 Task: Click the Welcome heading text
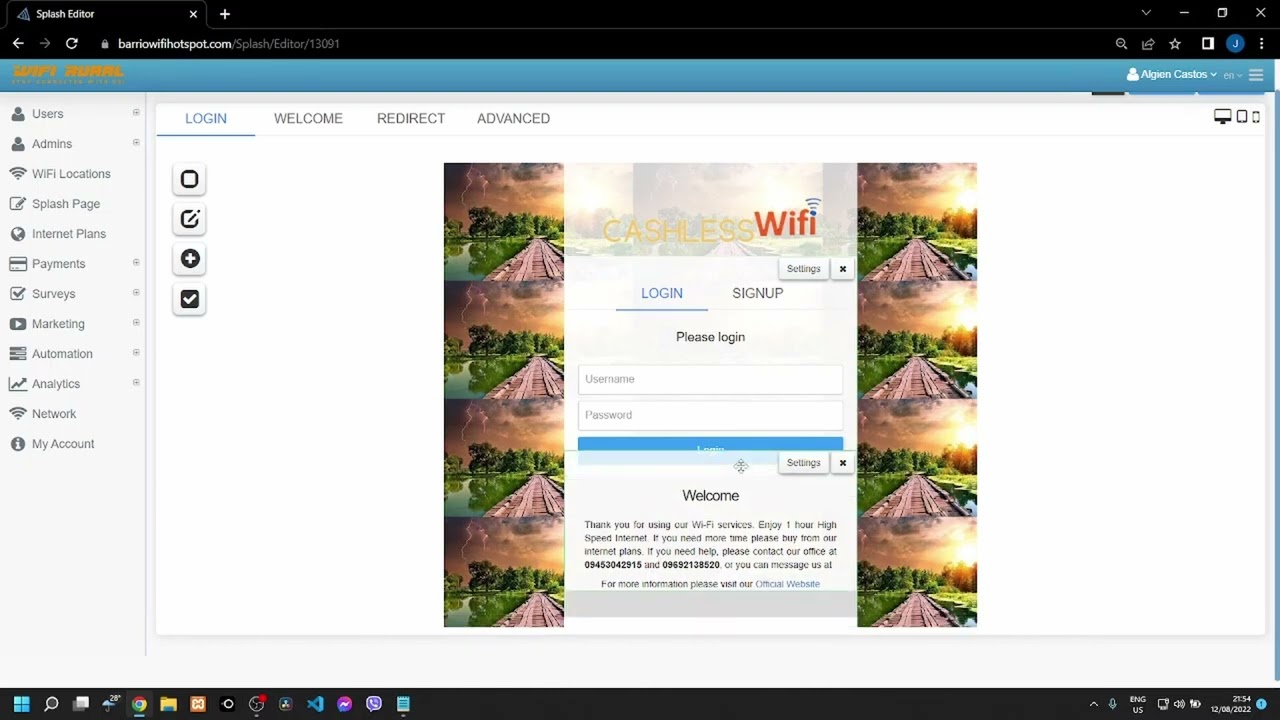pyautogui.click(x=710, y=496)
